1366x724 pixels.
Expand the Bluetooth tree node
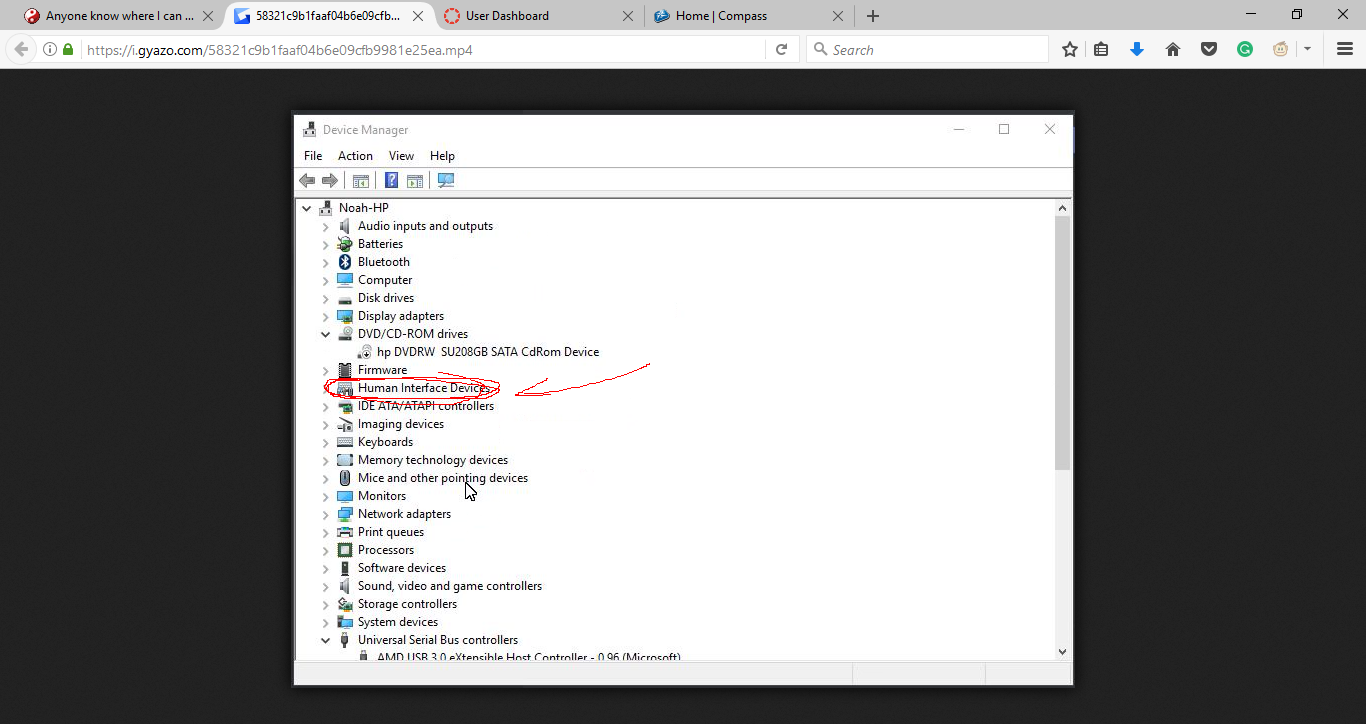[326, 262]
